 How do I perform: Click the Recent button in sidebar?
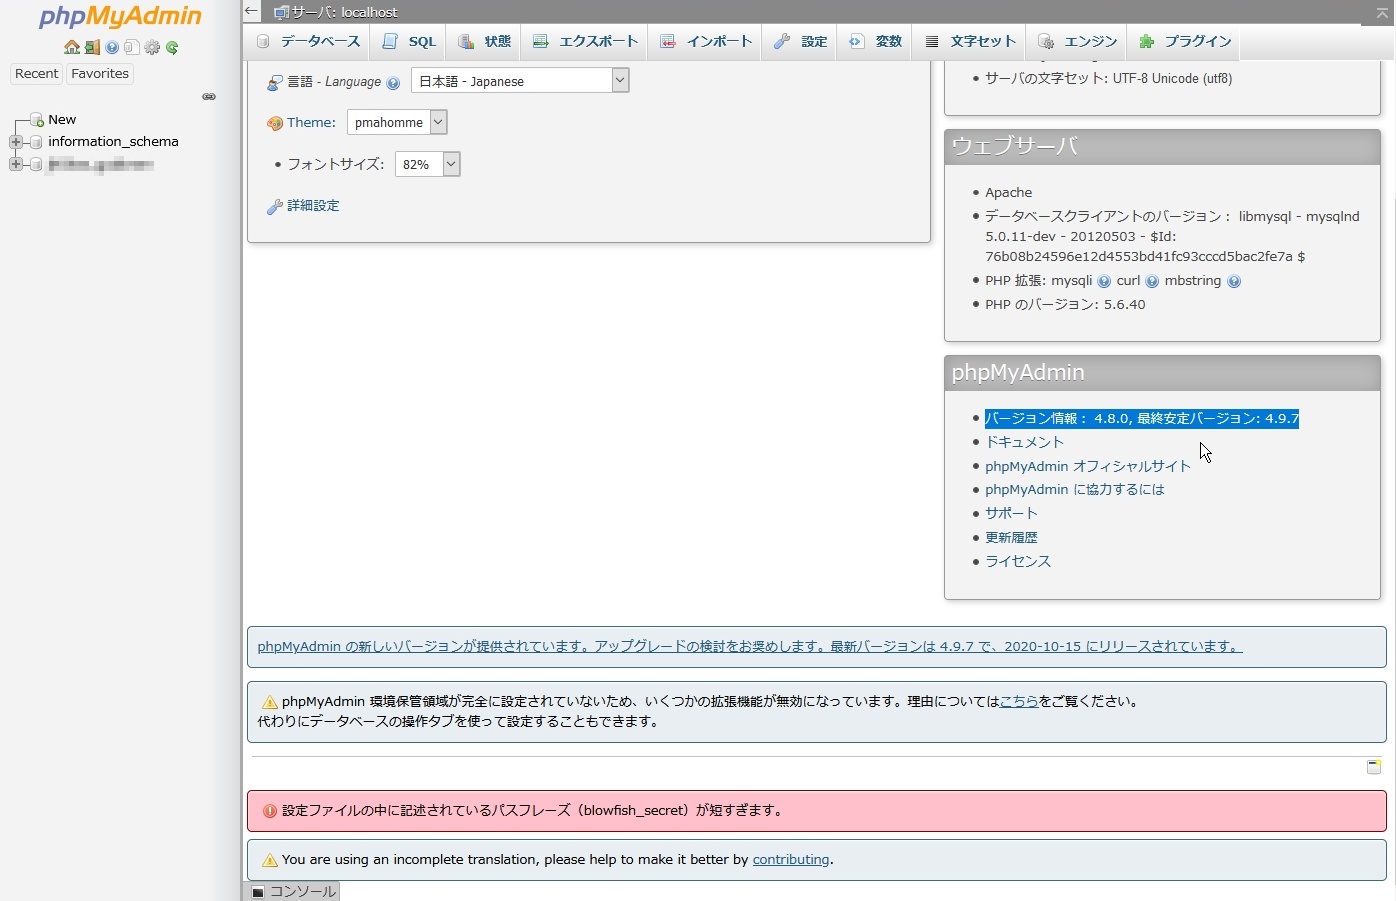click(x=37, y=74)
